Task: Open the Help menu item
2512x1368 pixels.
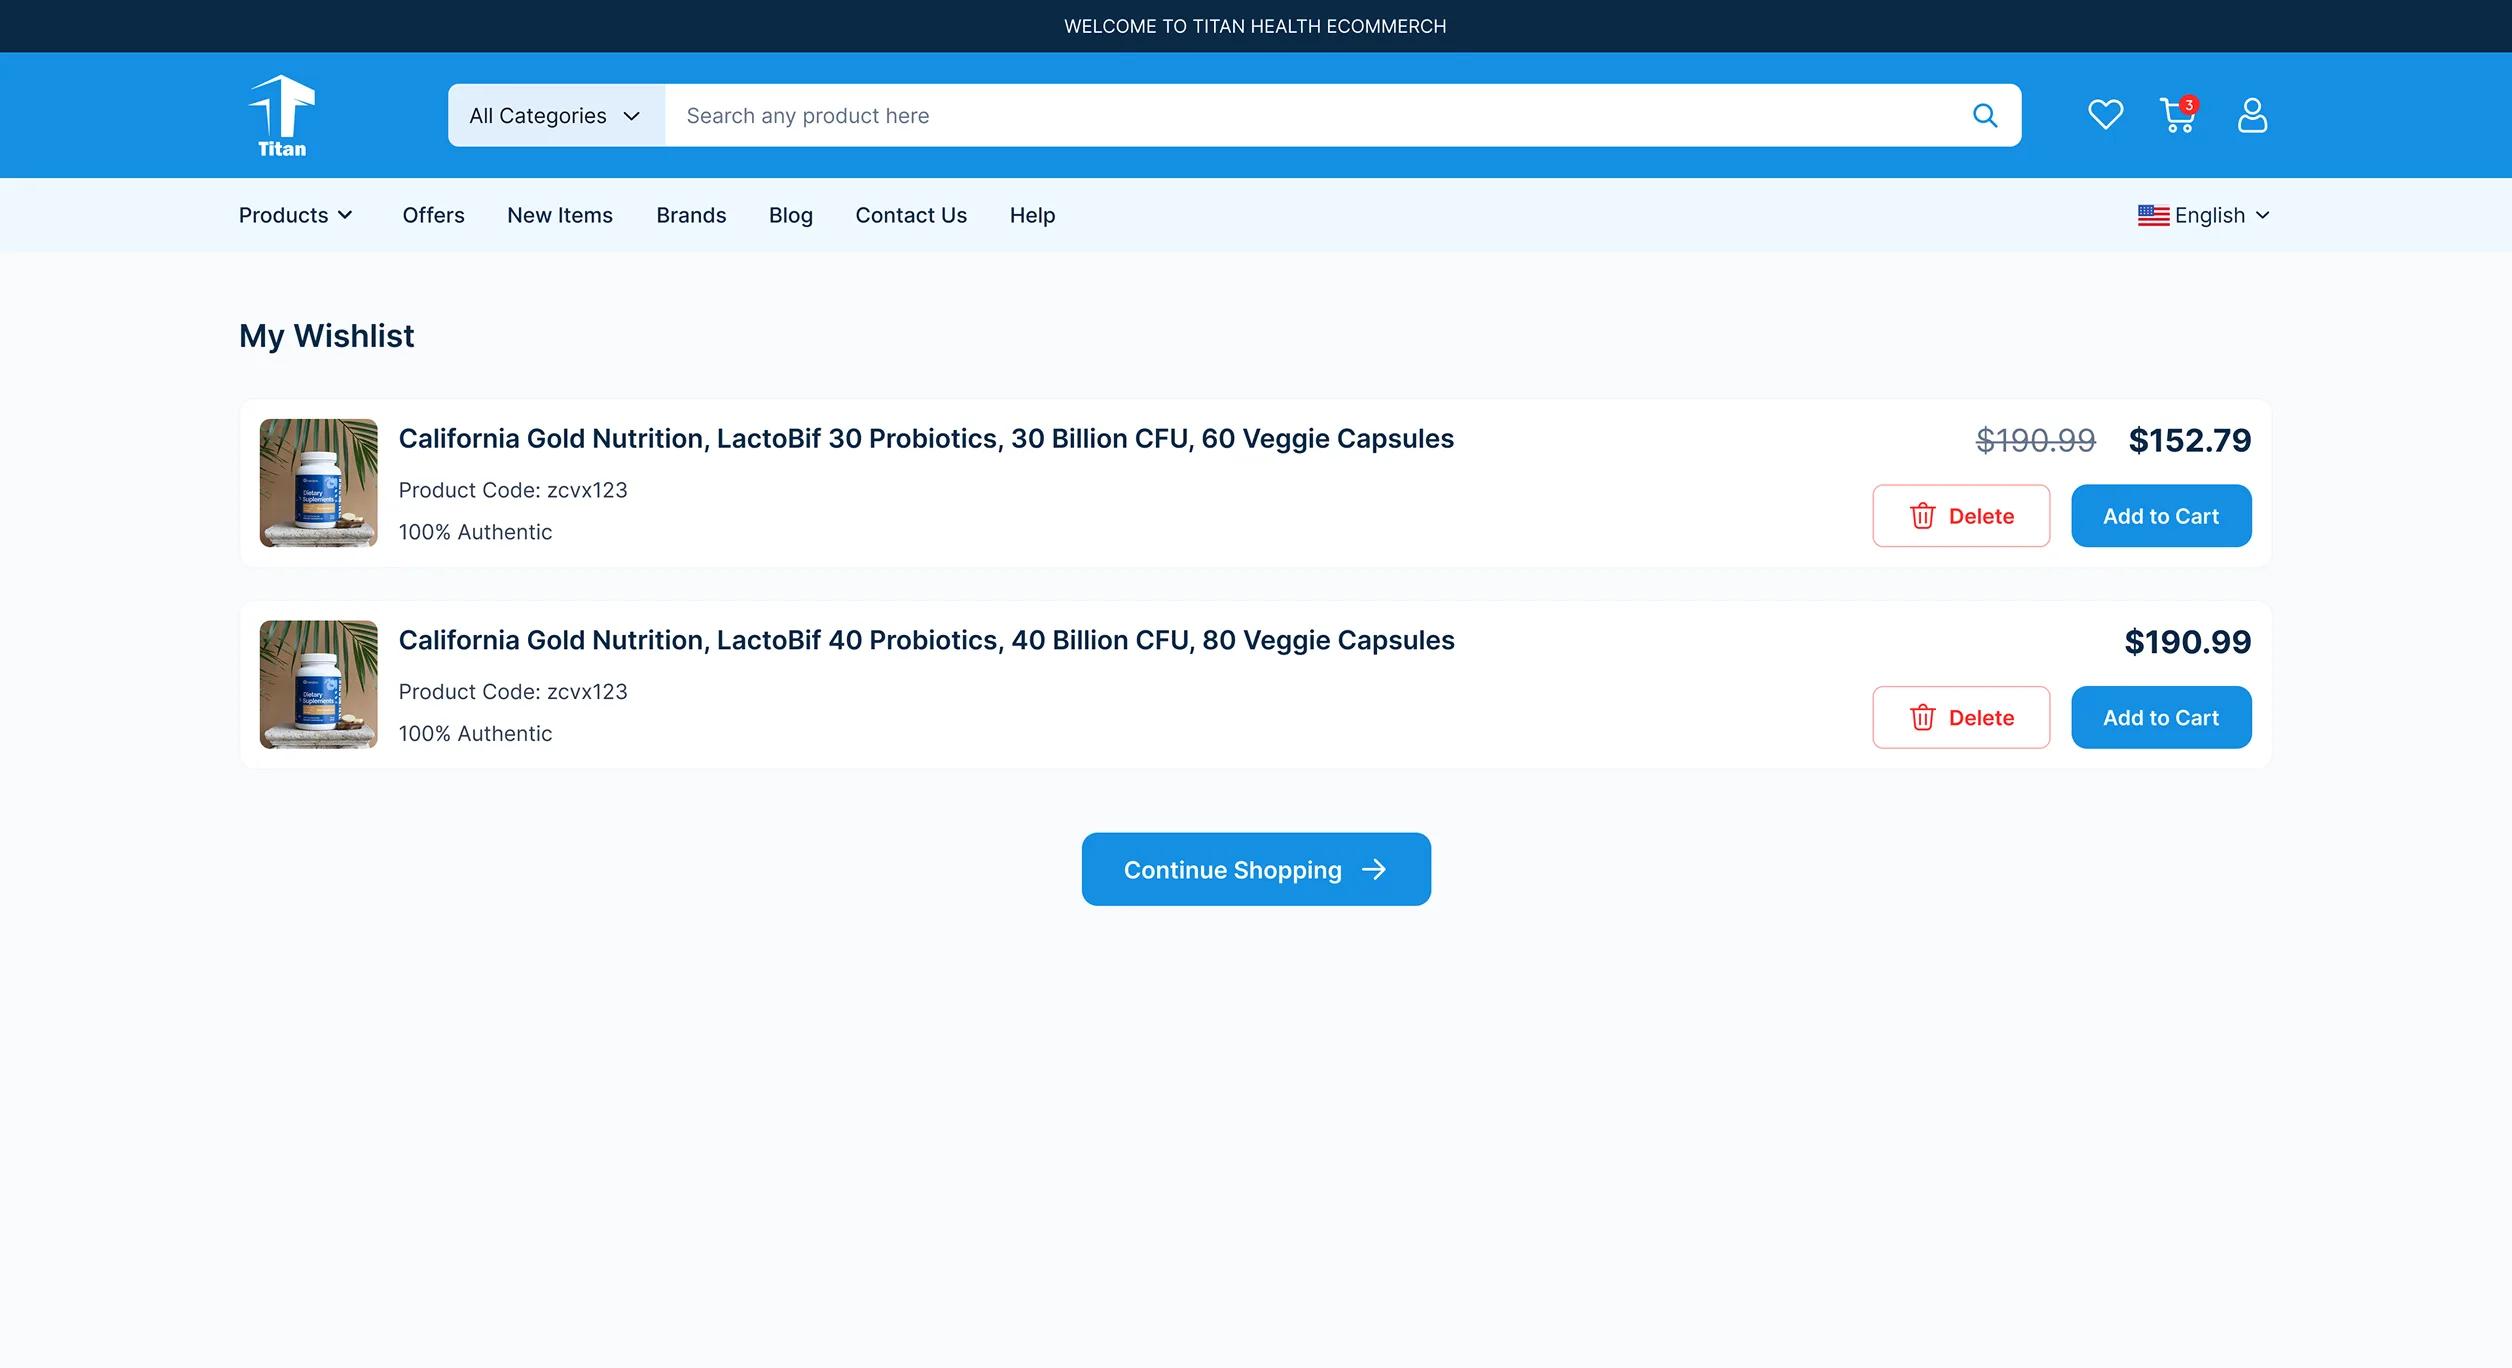Action: [x=1032, y=215]
